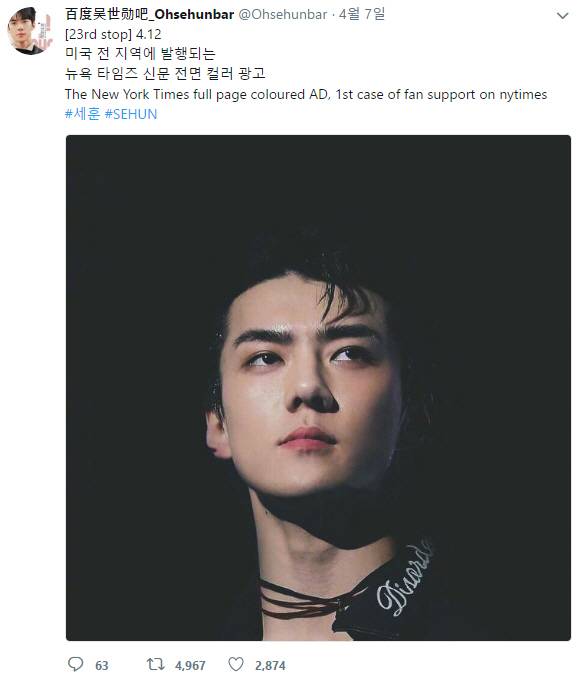Image resolution: width=580 pixels, height=679 pixels.
Task: Open the attached tweet photo
Action: pos(318,388)
